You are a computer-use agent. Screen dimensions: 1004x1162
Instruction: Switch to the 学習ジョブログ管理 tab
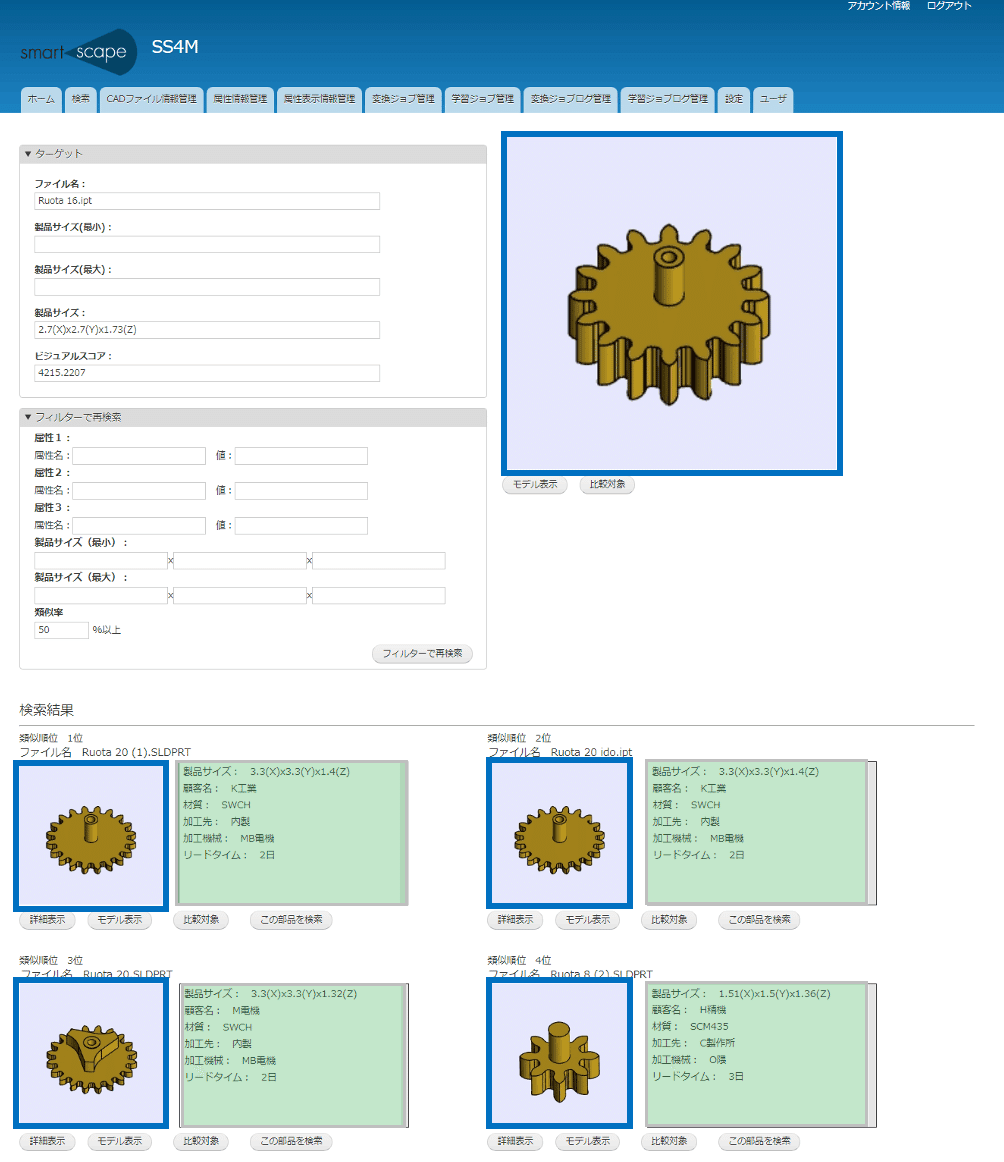tap(667, 99)
